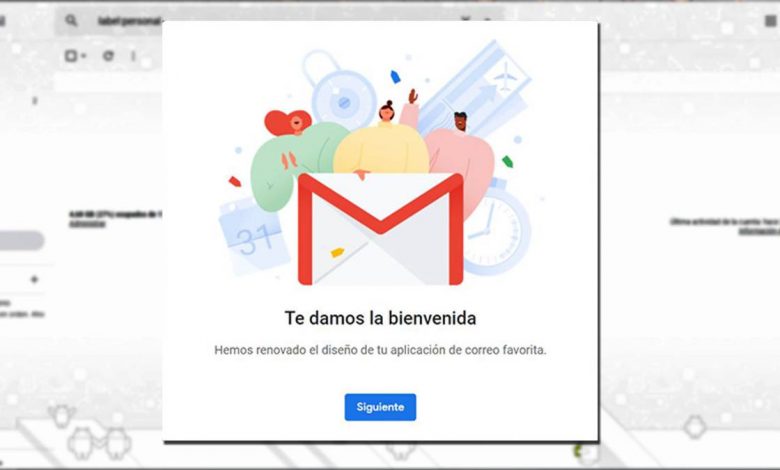This screenshot has width=780, height=470.
Task: Focus the blurred mail search field
Action: tap(279, 21)
